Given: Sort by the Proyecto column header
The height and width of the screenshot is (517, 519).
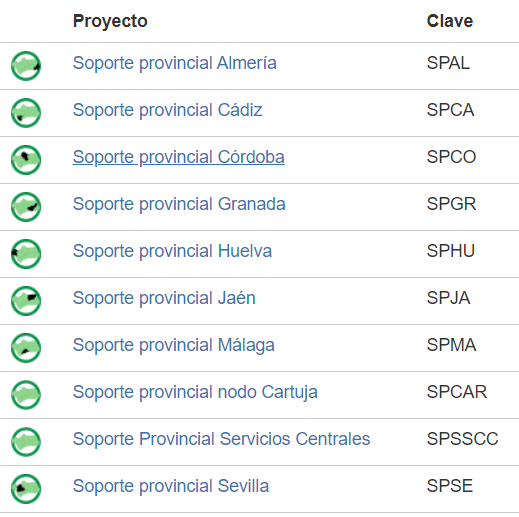Looking at the screenshot, I should pyautogui.click(x=110, y=21).
